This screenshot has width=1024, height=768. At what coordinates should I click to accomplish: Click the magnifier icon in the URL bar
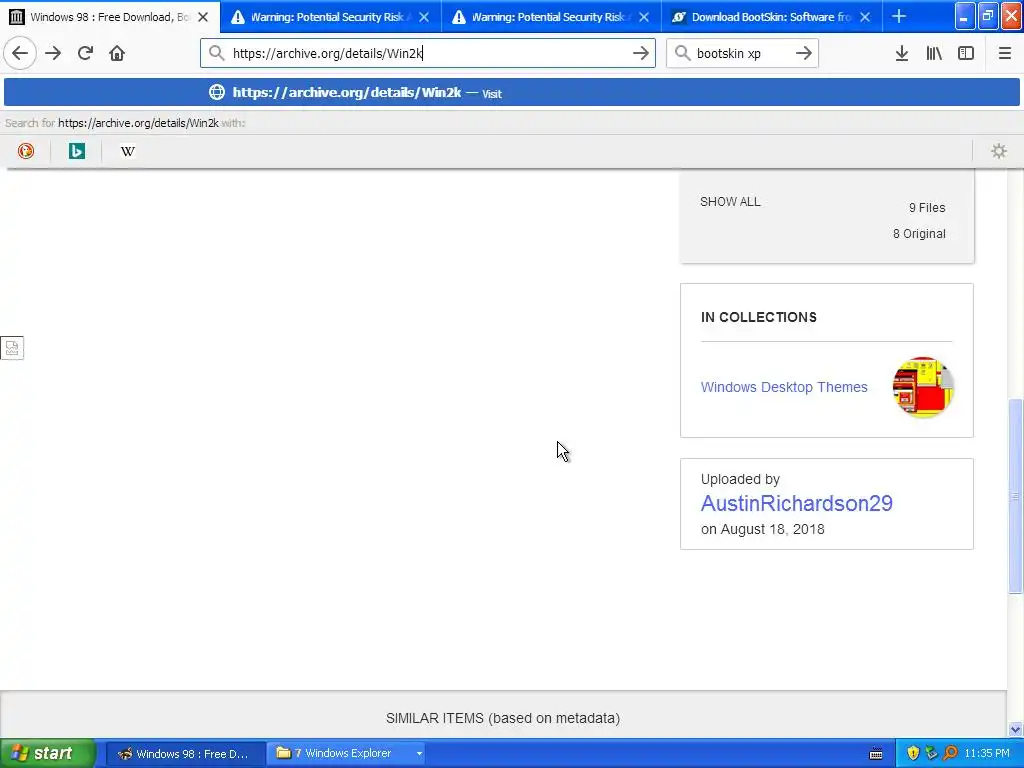point(216,53)
